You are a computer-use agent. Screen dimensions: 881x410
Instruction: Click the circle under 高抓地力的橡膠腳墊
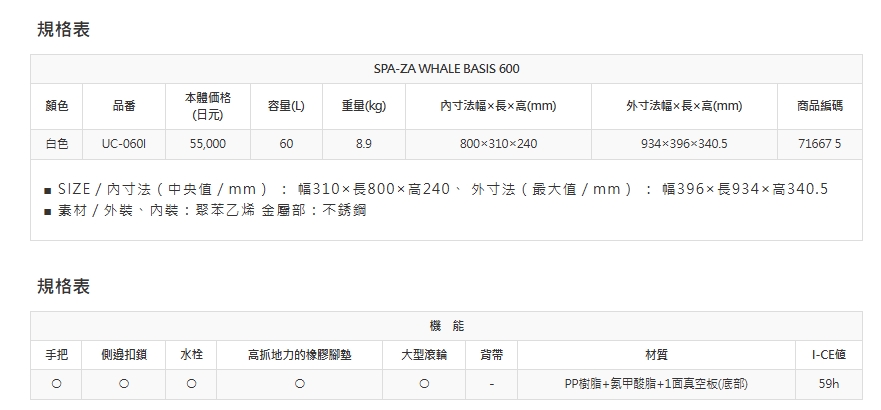click(x=299, y=384)
